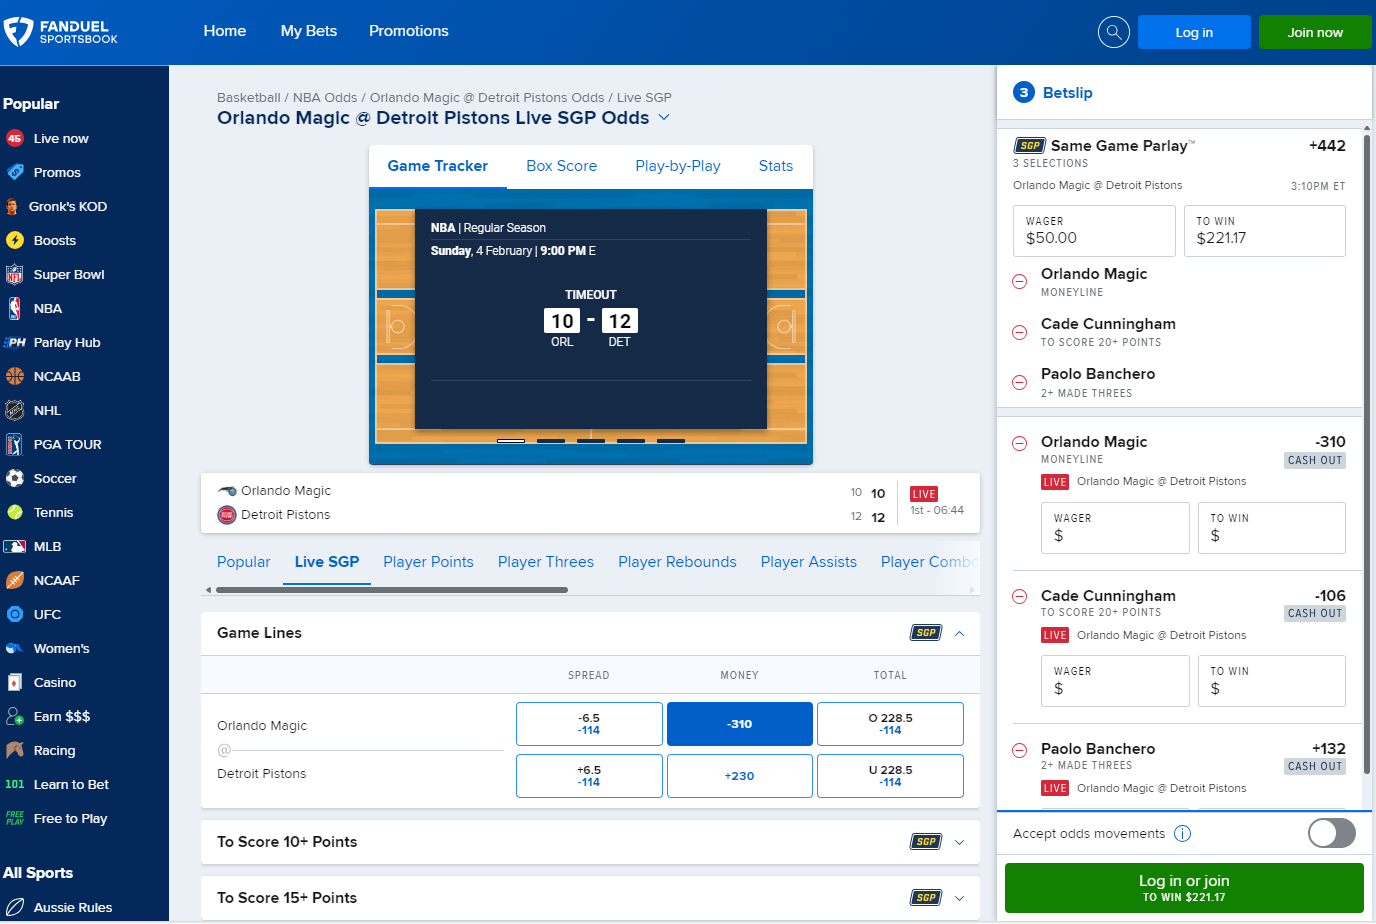Click Log in or join button
Viewport: 1376px width, 924px height.
(x=1184, y=888)
